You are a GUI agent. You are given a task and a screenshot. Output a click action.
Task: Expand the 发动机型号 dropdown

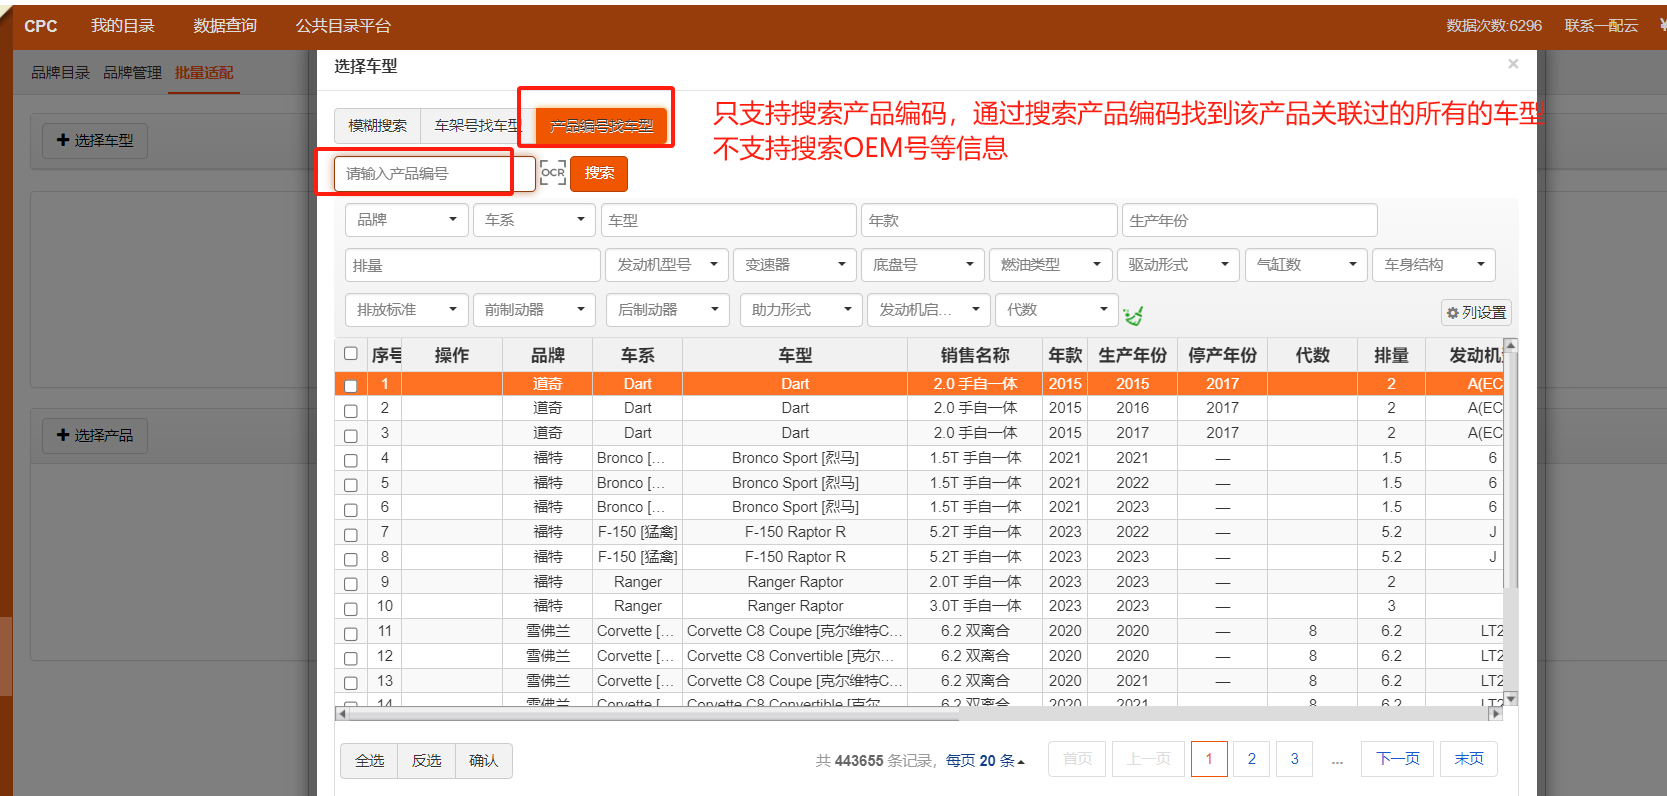[666, 264]
